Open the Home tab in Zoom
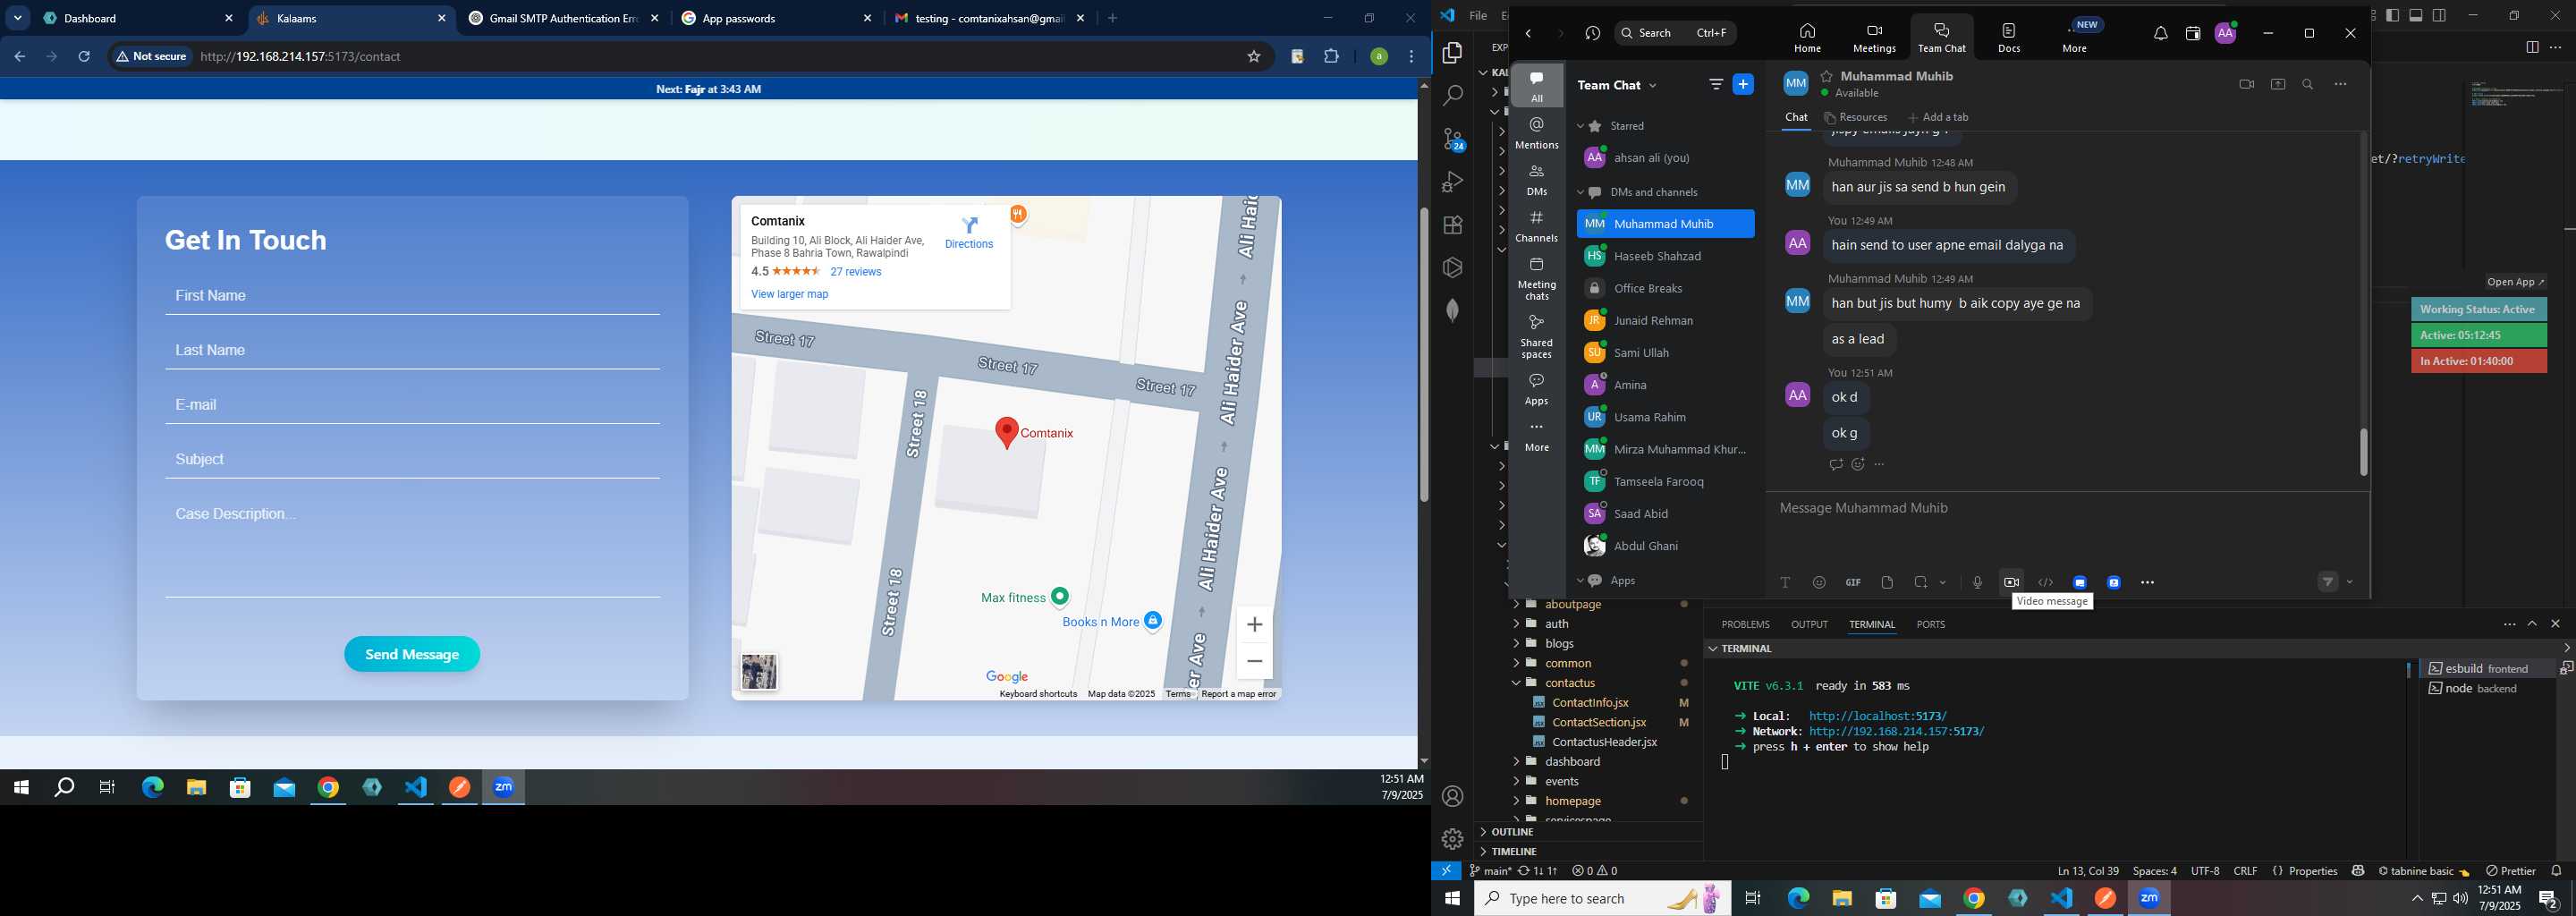The image size is (2576, 916). (x=1807, y=37)
